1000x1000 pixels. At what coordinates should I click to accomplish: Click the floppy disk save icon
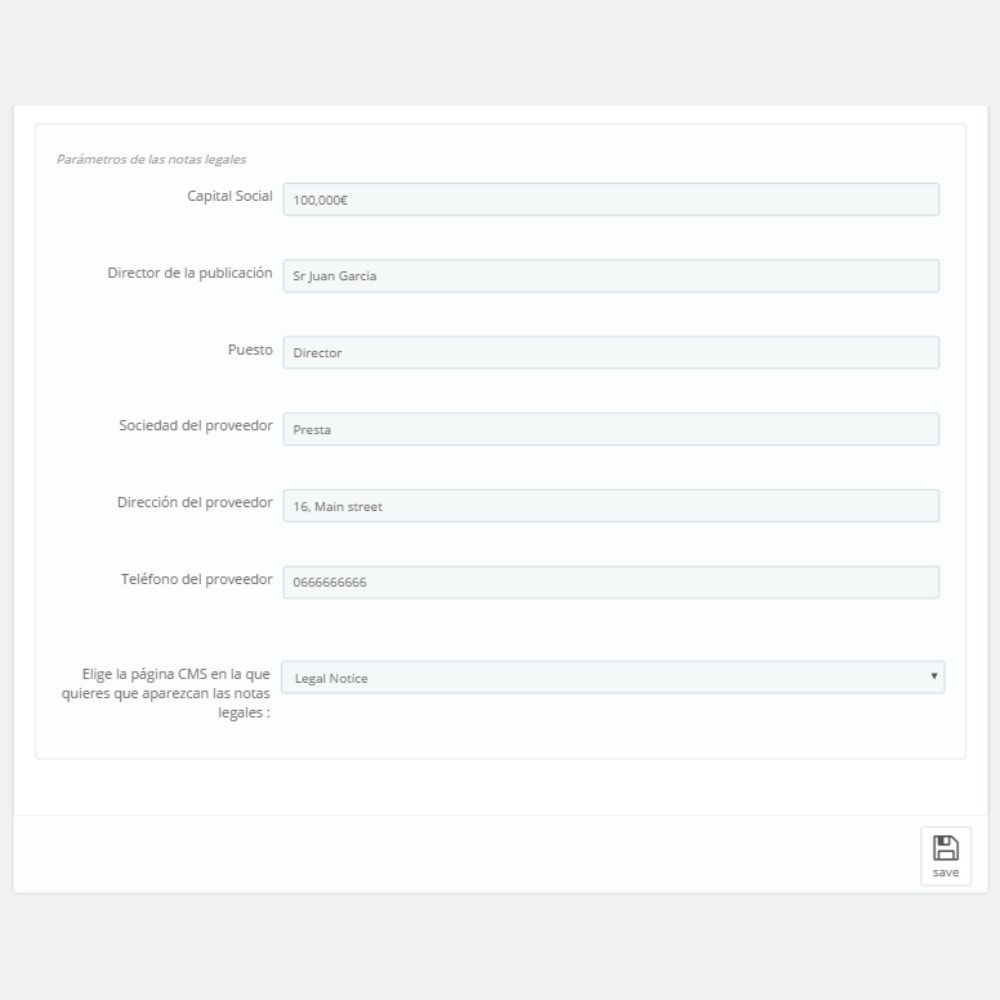(945, 848)
